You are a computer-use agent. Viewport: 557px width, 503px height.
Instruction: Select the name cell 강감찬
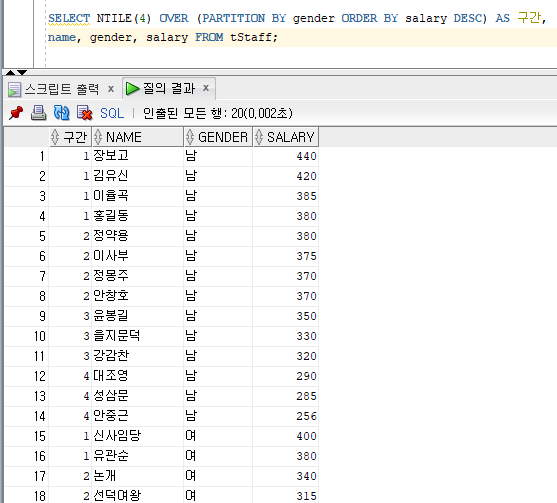[138, 356]
